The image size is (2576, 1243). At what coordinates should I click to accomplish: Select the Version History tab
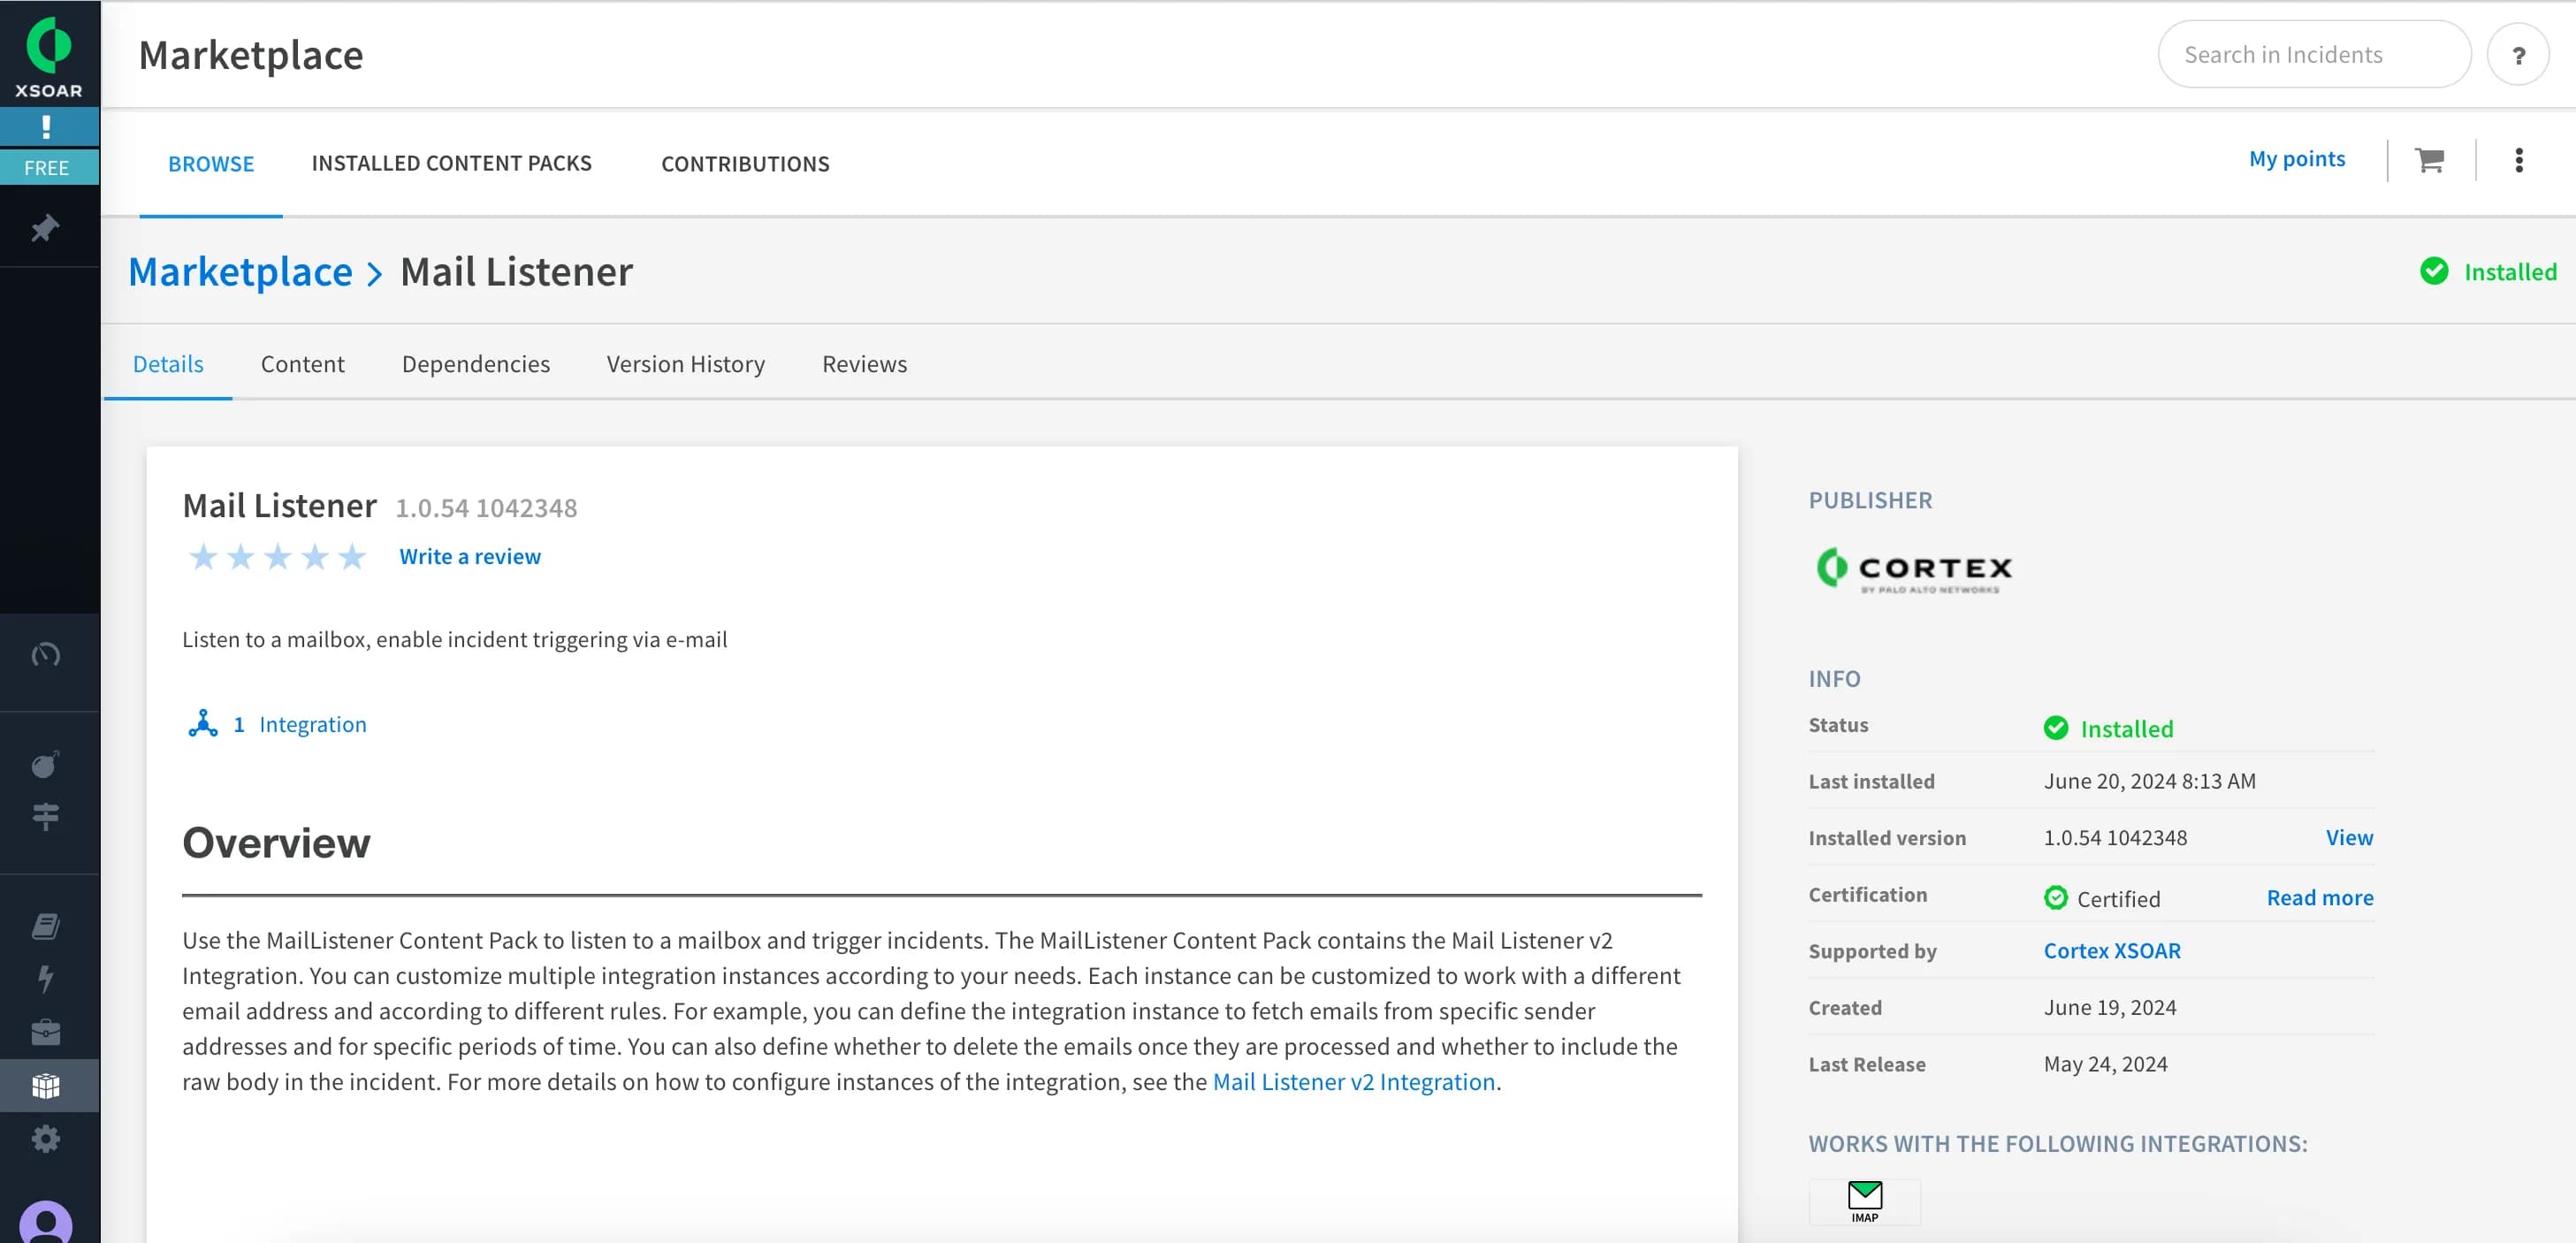(x=686, y=364)
